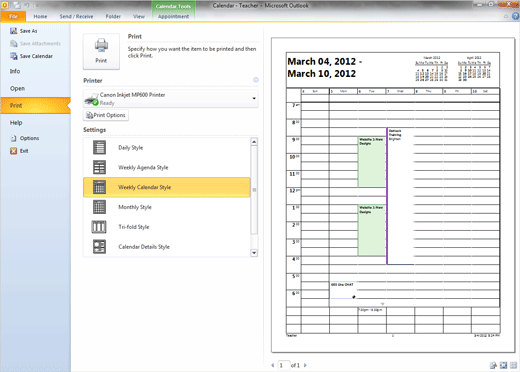
Task: Click the Daily Style icon
Action: point(99,148)
